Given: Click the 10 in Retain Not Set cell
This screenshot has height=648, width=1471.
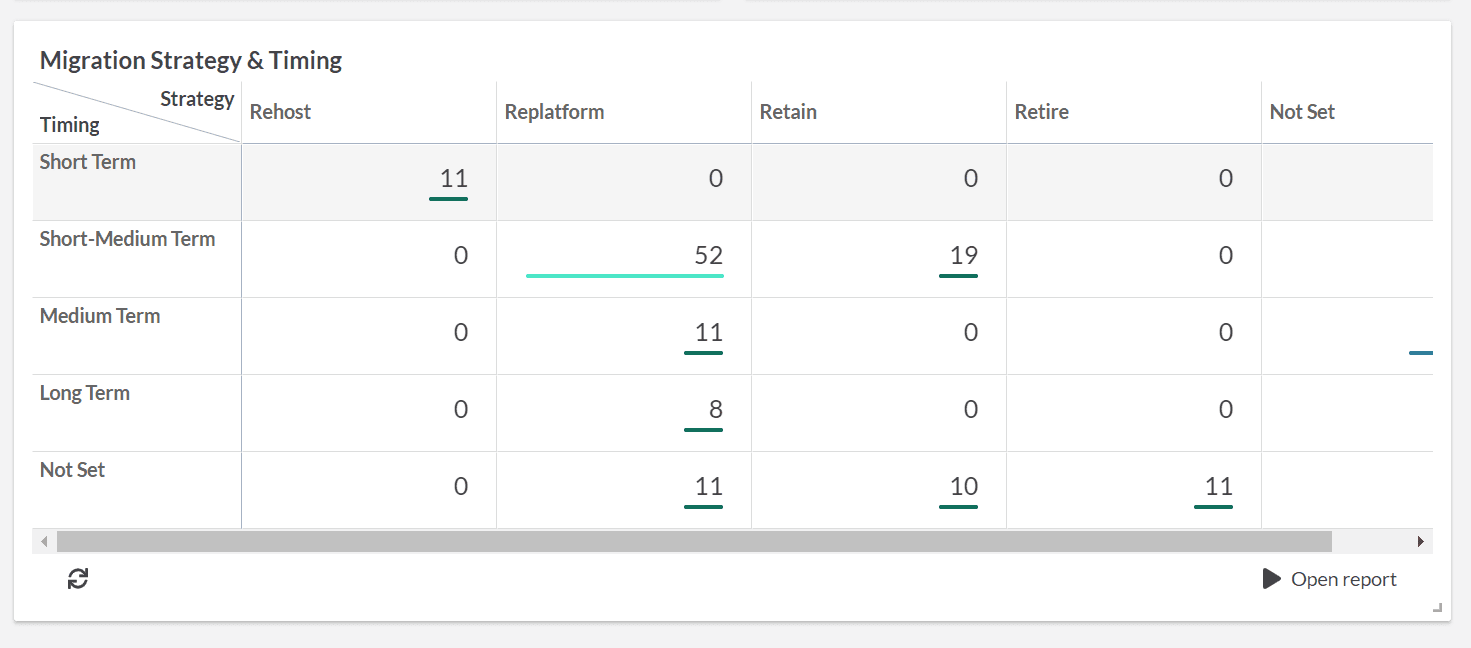Looking at the screenshot, I should 963,487.
